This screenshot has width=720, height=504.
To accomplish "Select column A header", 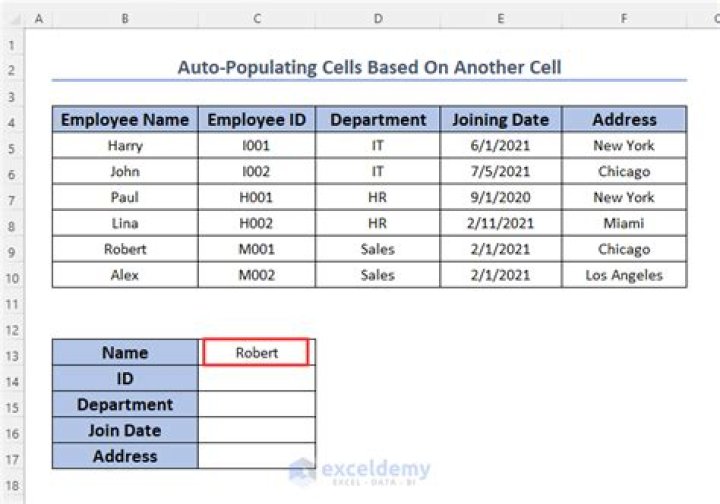I will tap(39, 18).
